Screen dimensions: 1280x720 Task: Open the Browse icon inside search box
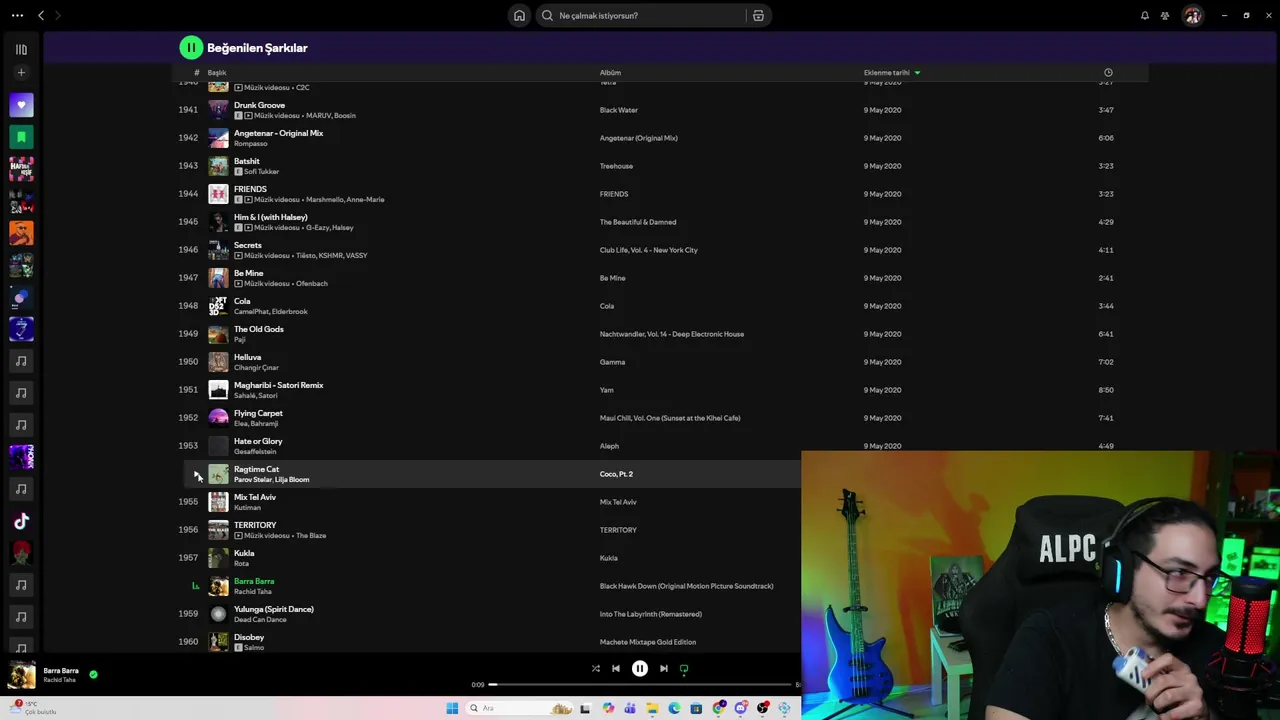758,16
